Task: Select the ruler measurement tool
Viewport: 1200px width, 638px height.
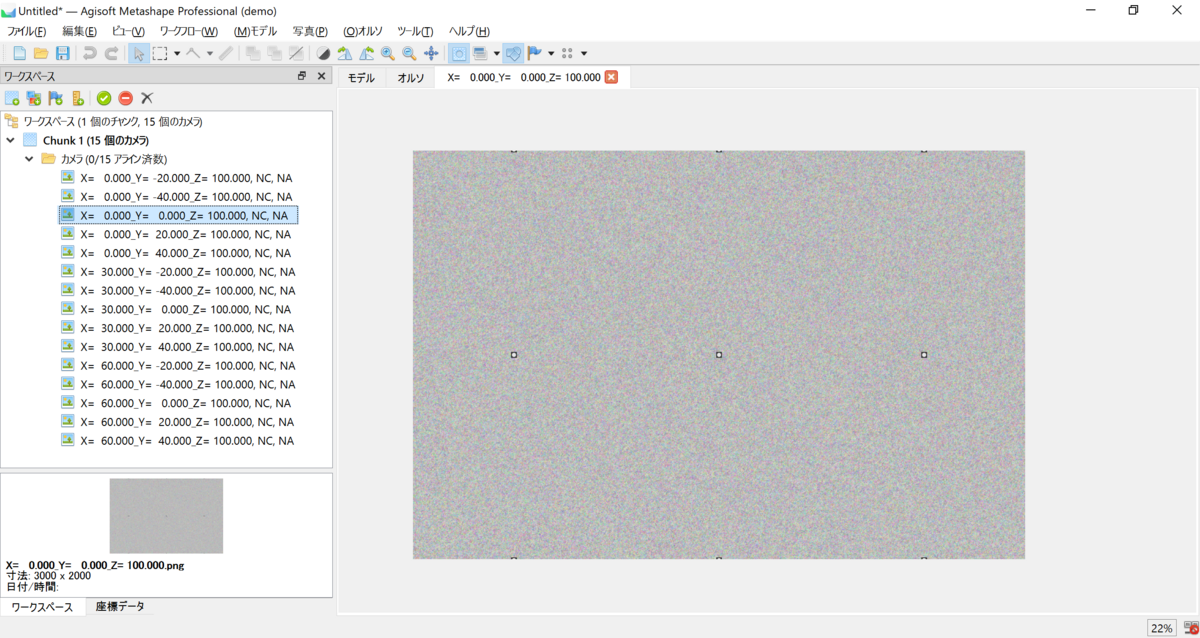Action: (226, 53)
